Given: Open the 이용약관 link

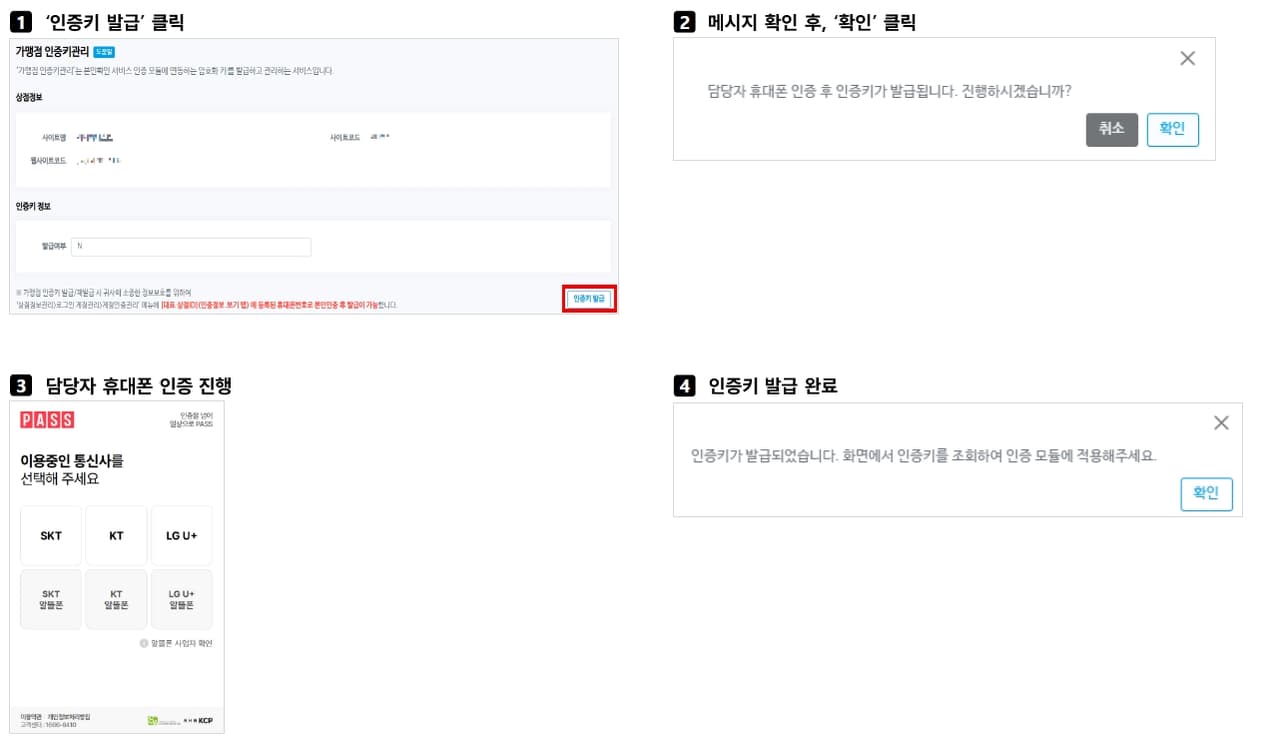Looking at the screenshot, I should (30, 716).
